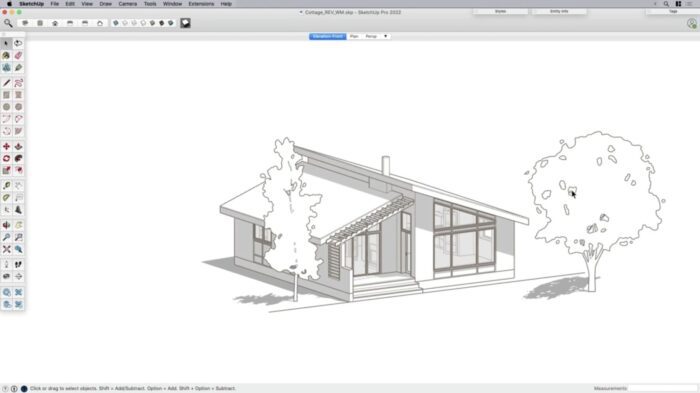Open the Search magnifier in the toolbar

coord(8,23)
